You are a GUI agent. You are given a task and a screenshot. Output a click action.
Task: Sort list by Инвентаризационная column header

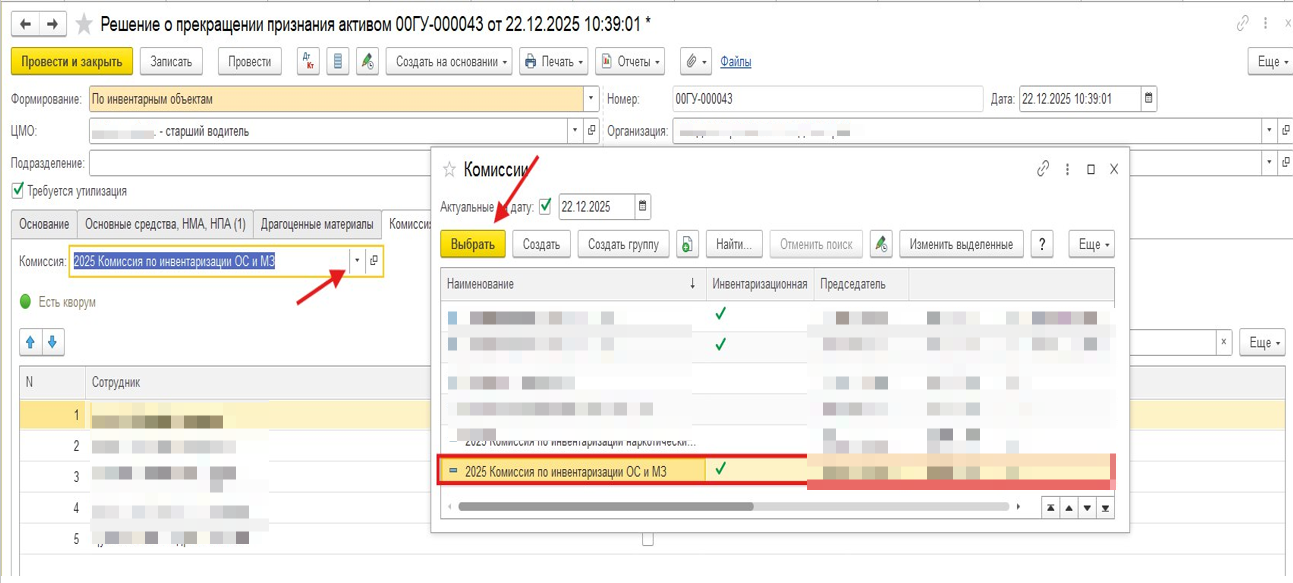(760, 284)
